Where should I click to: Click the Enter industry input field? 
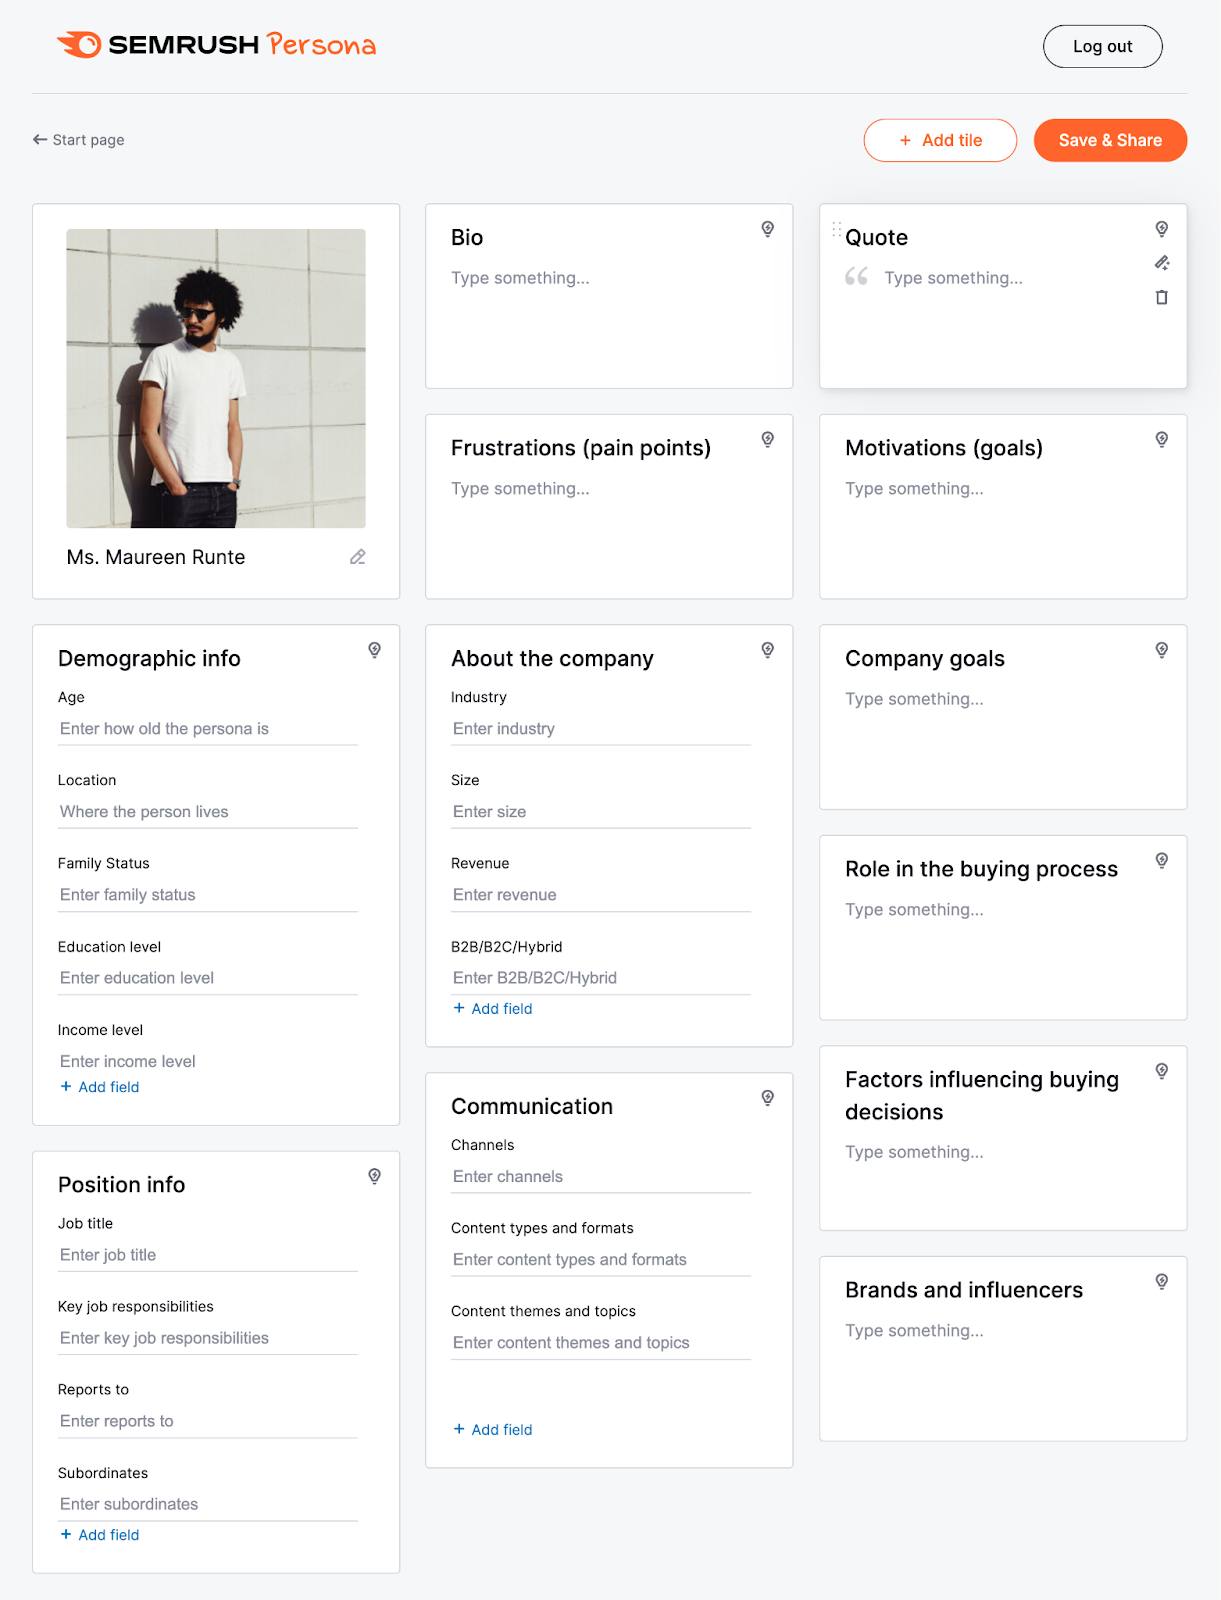click(x=600, y=728)
